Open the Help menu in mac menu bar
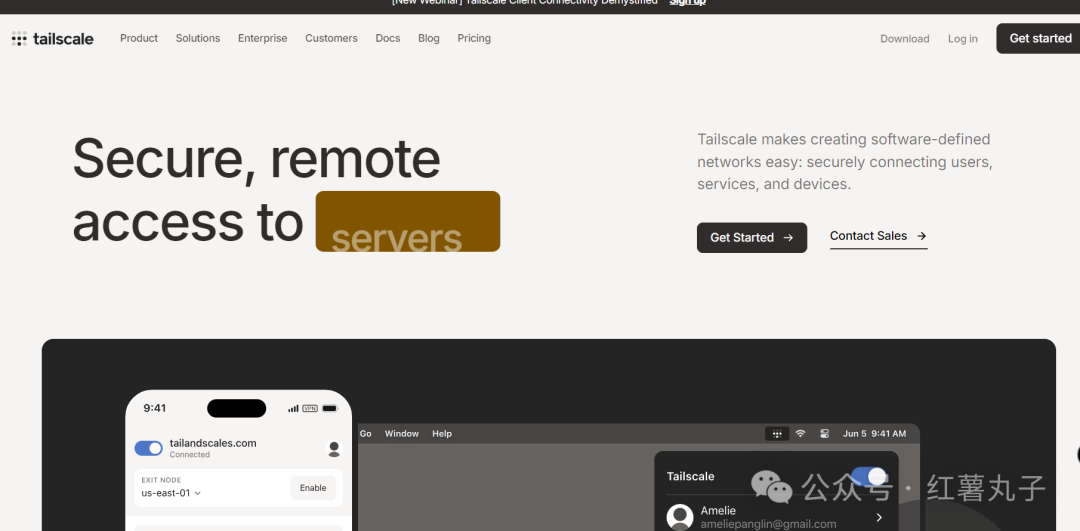Screen dimensions: 1080x531 pyautogui.click(x=442, y=434)
